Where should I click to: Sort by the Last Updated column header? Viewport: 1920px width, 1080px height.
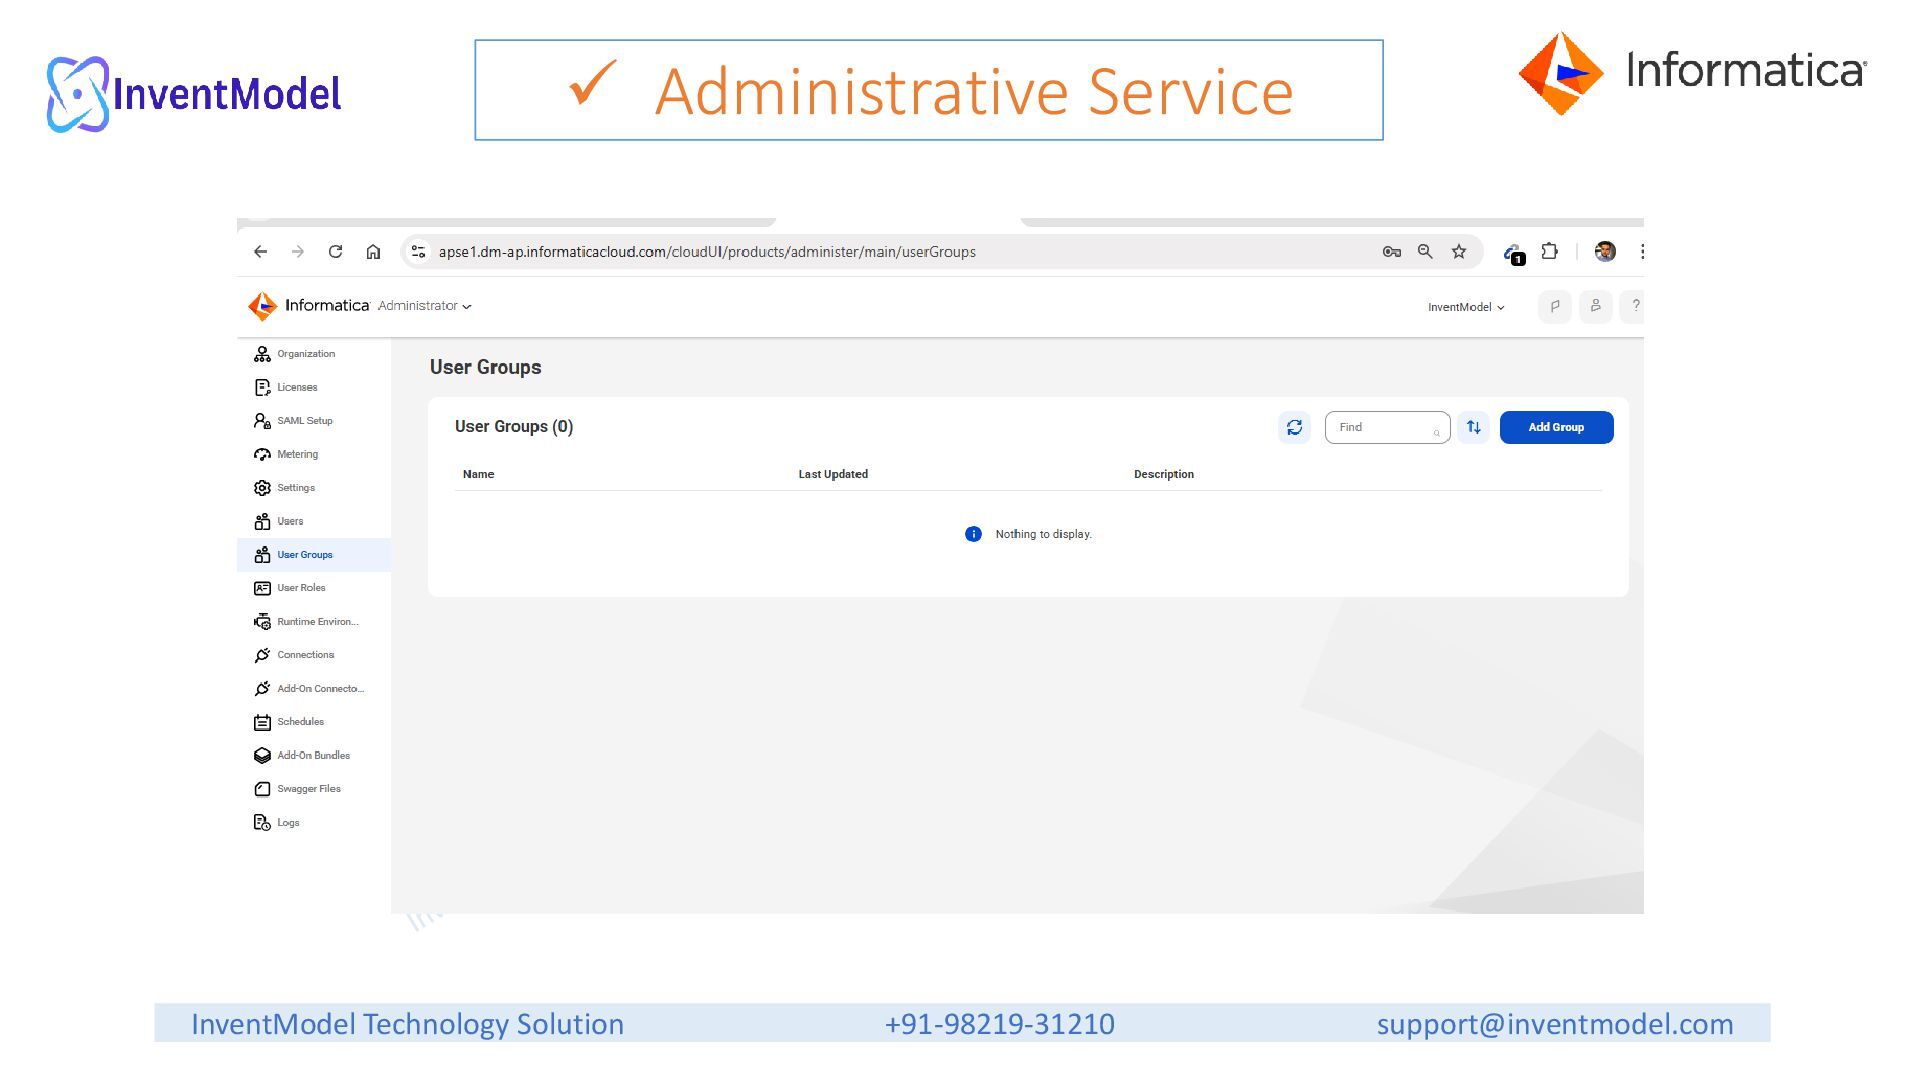(x=833, y=474)
